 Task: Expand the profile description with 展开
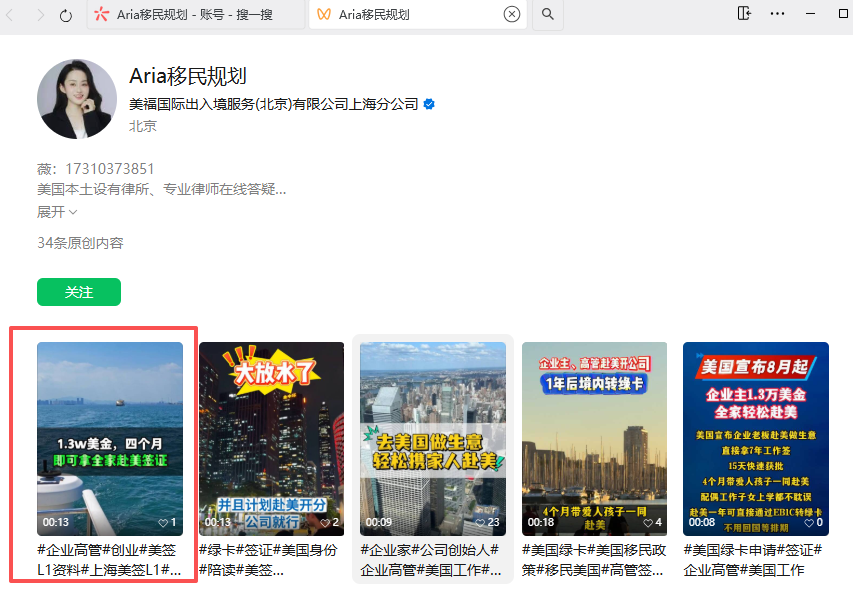[57, 212]
